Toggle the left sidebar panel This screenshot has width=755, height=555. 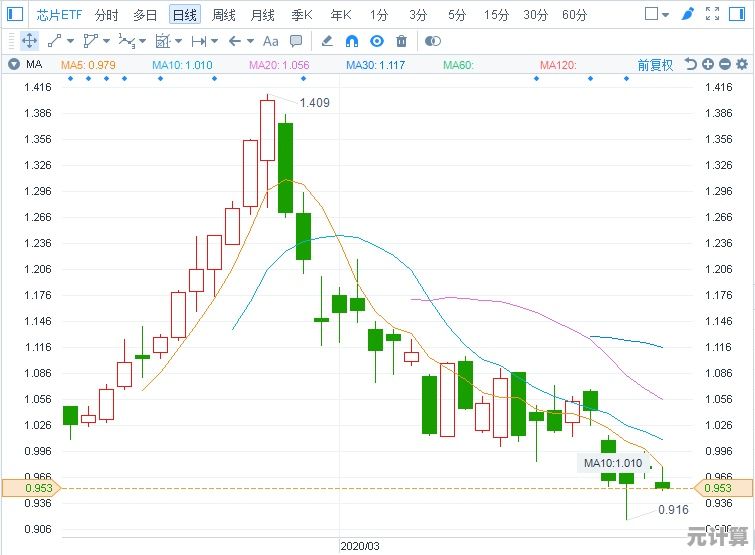coord(14,14)
